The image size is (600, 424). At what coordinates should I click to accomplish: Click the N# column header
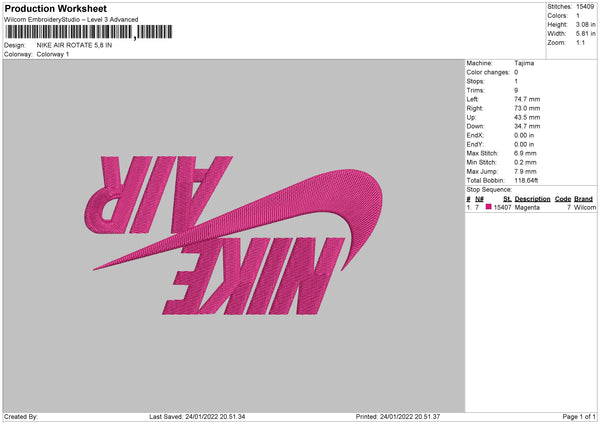(x=479, y=199)
